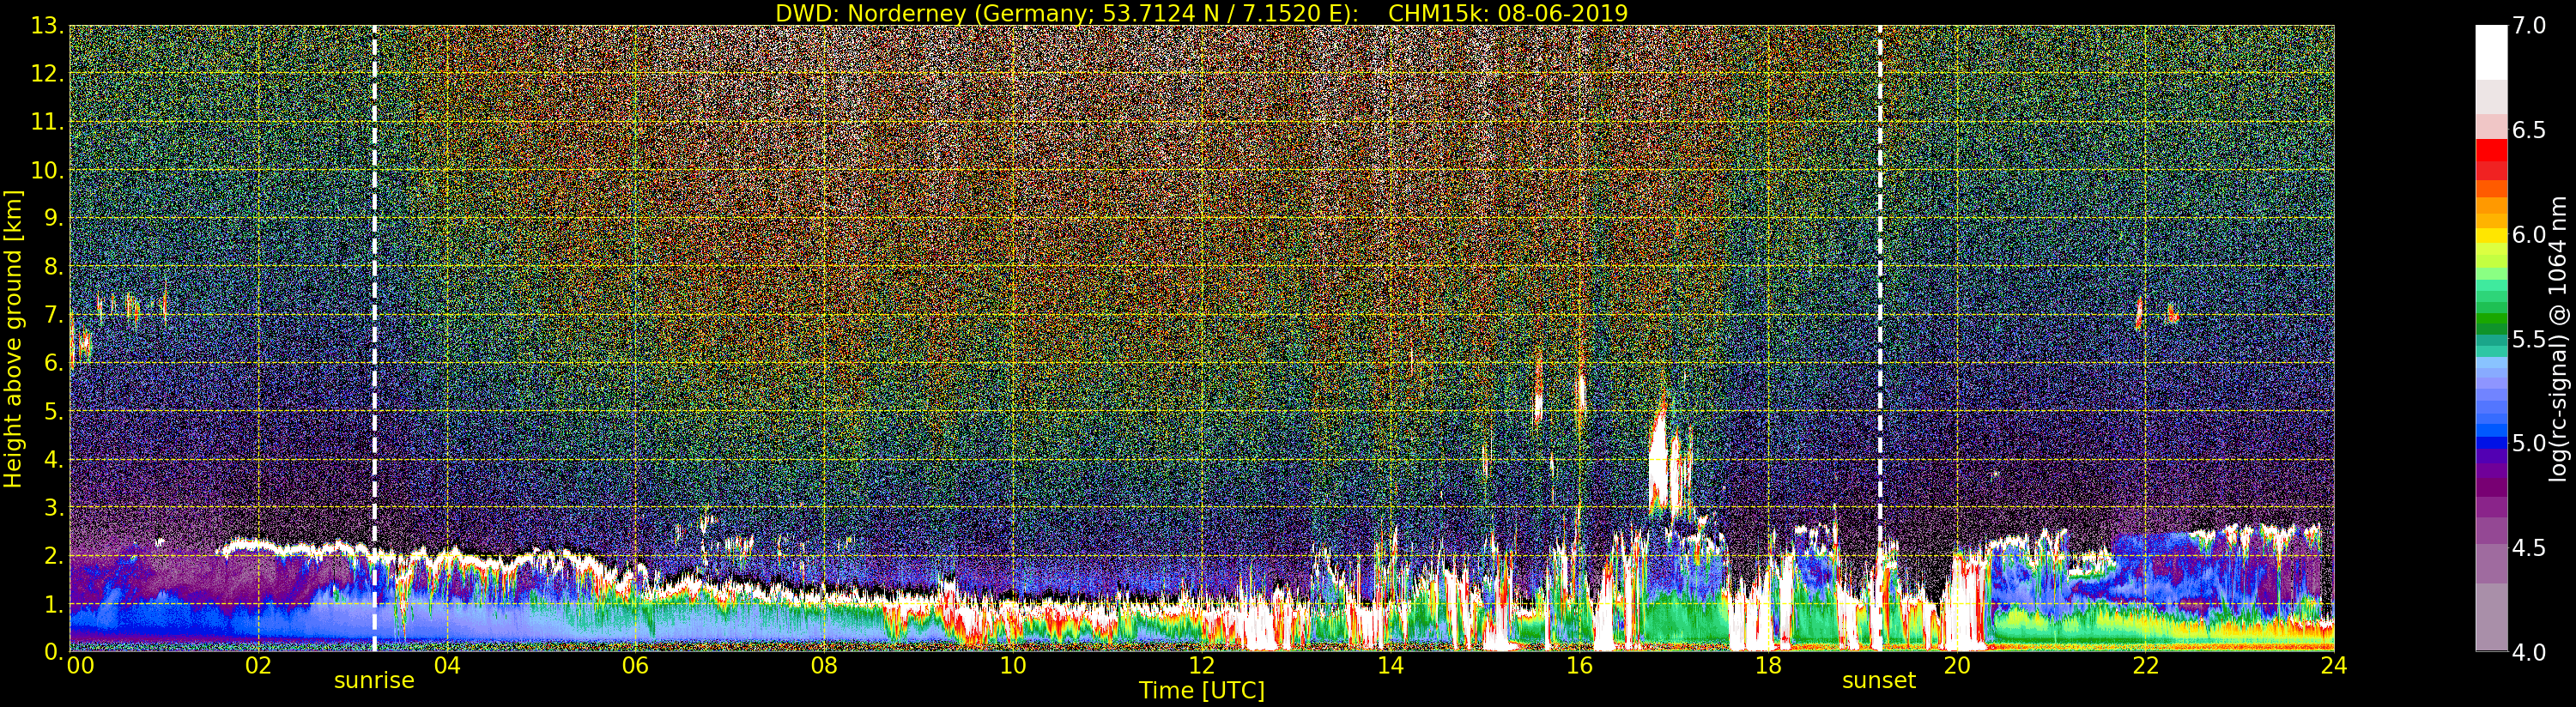The height and width of the screenshot is (707, 2576).
Task: Click the height axis tick label '0.'
Action: pyautogui.click(x=52, y=651)
